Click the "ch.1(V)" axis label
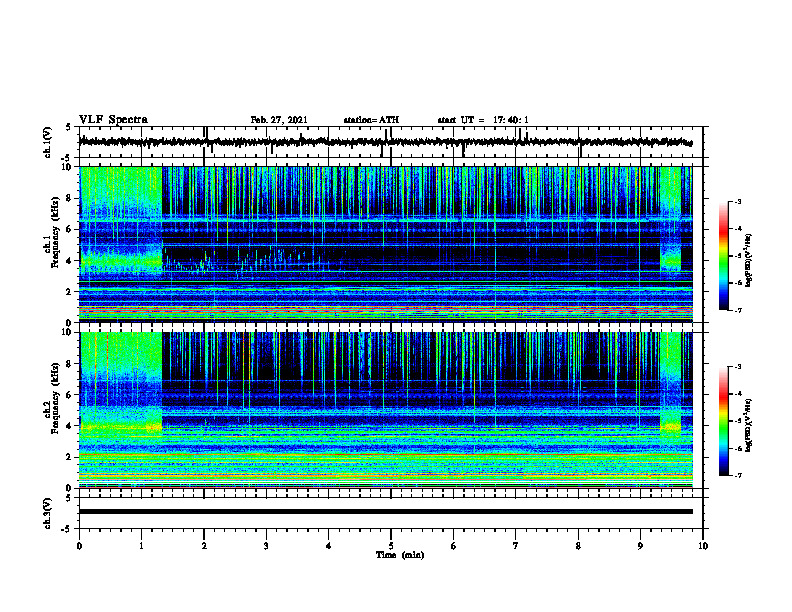This screenshot has width=792, height=612. pos(48,142)
